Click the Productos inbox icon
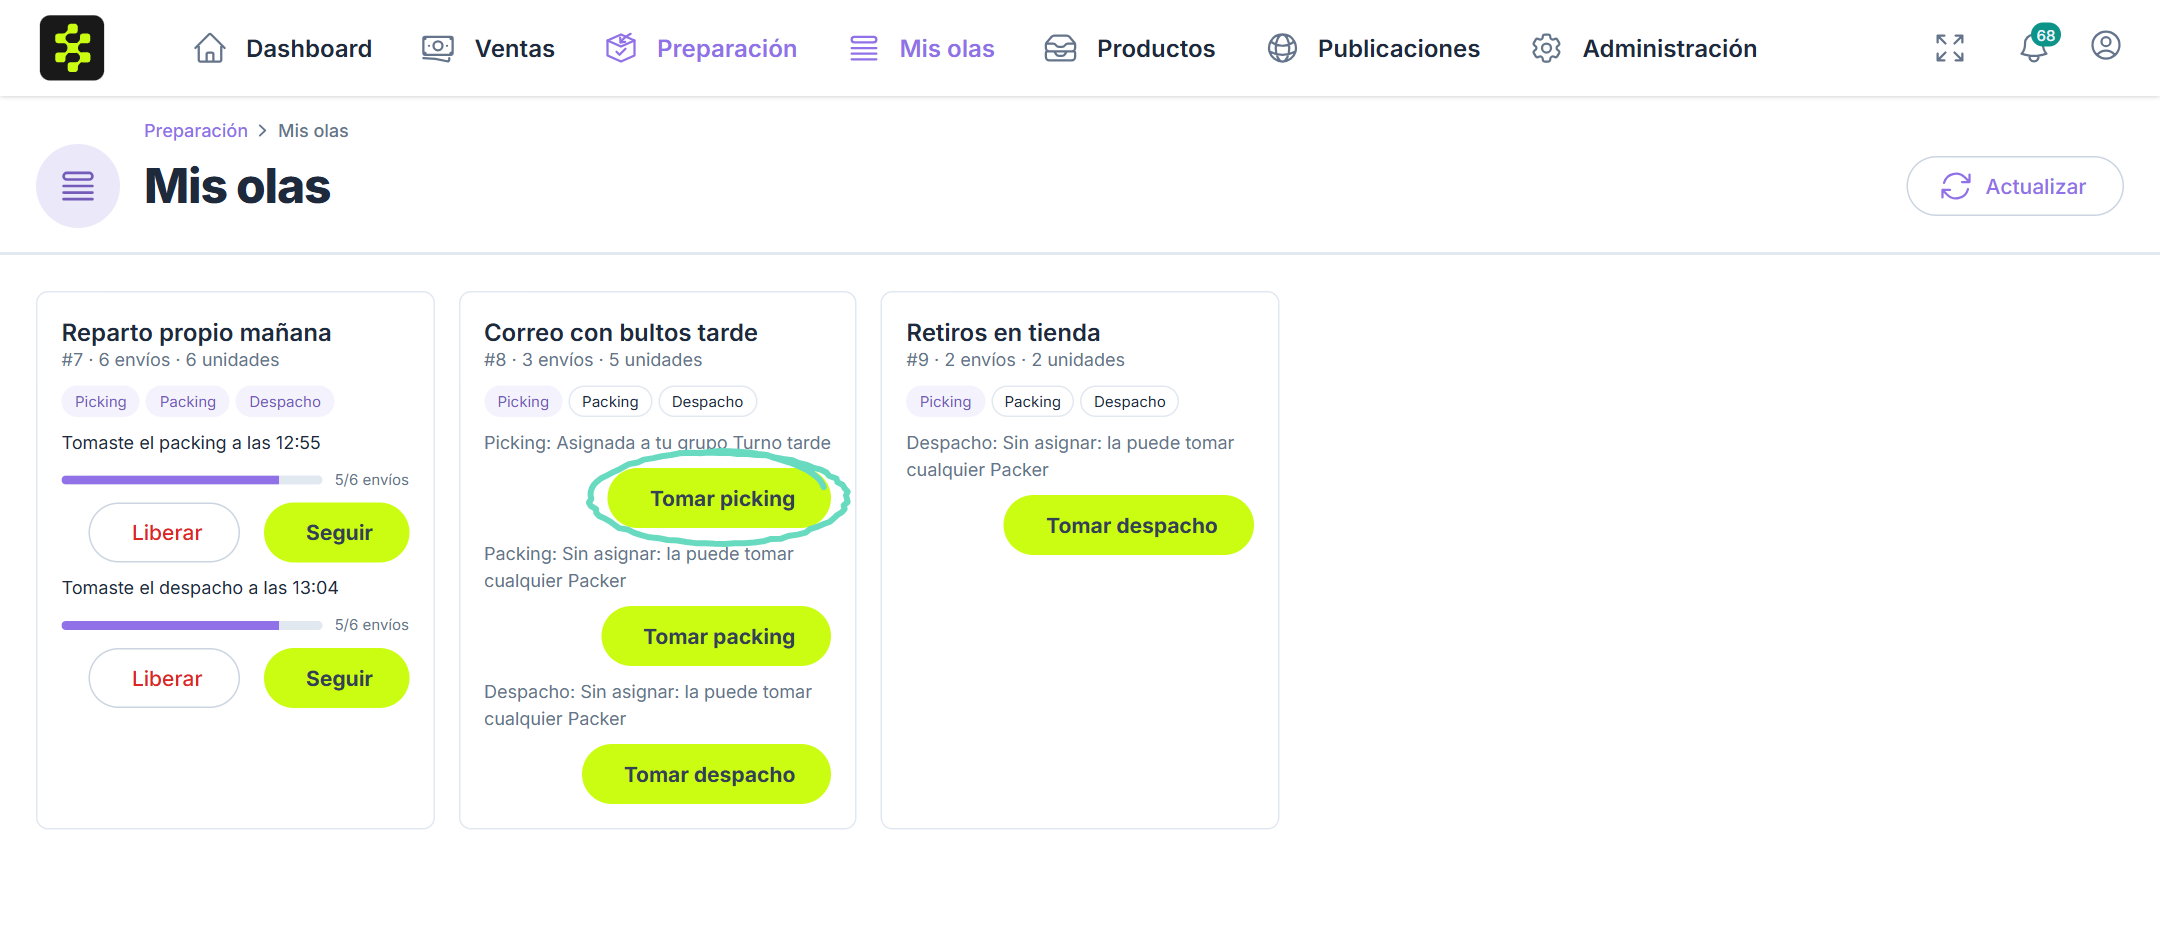The image size is (2160, 930). point(1060,48)
